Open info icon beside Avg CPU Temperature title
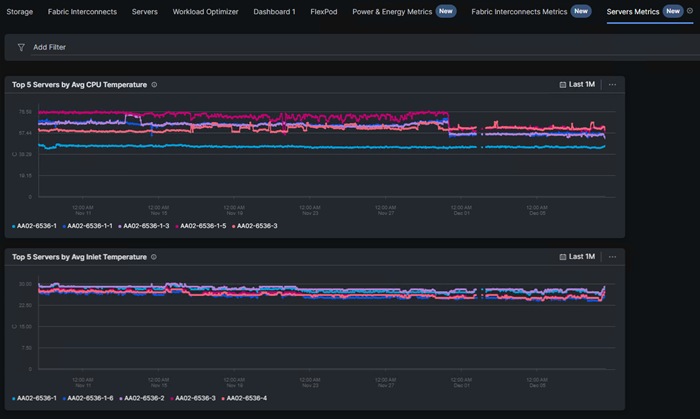Viewport: 700px width, 419px height. 154,85
